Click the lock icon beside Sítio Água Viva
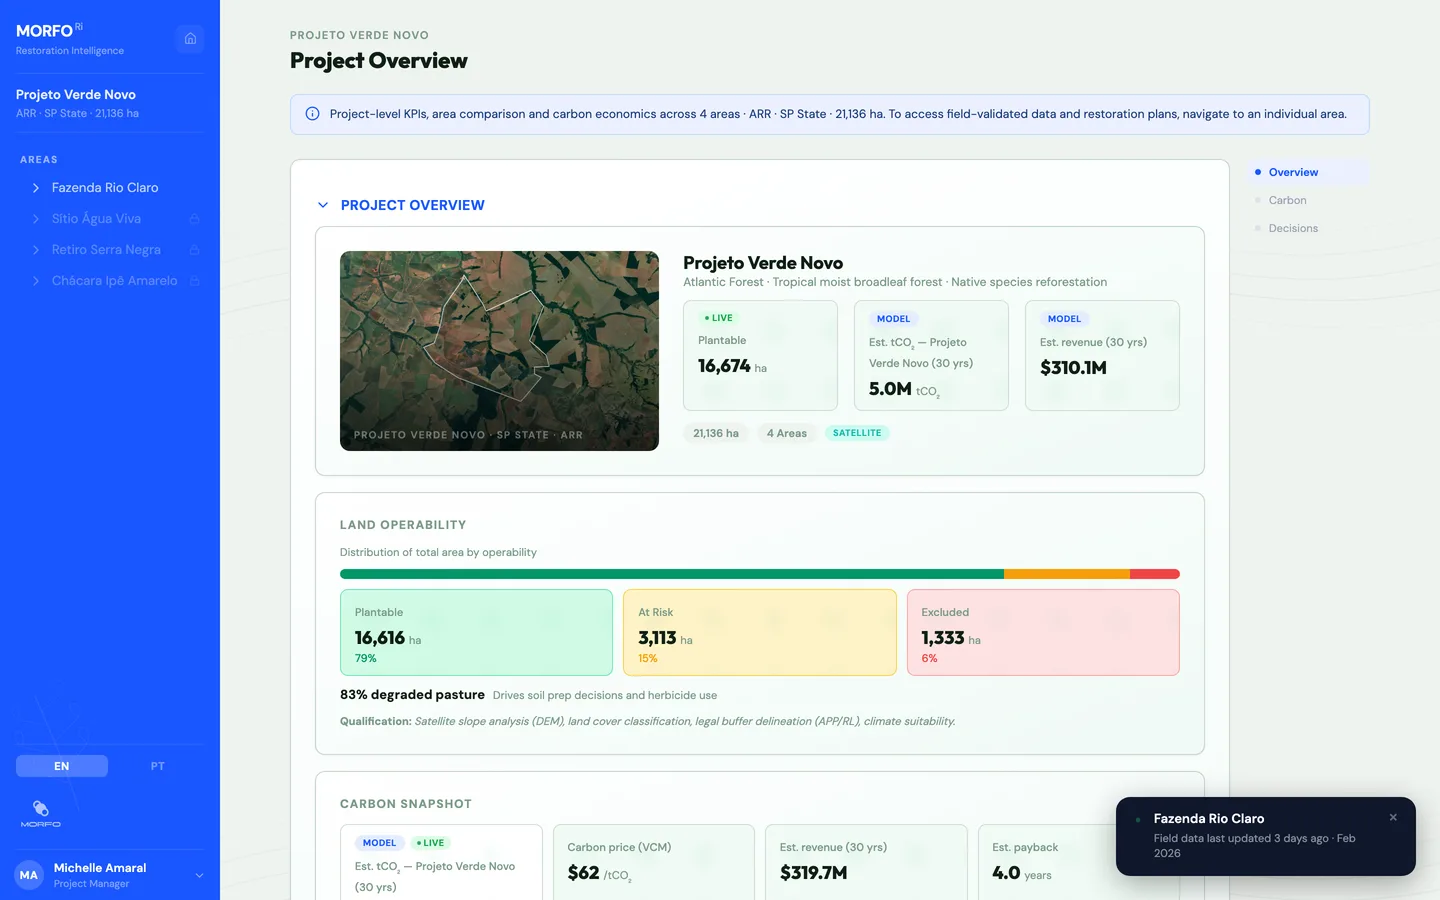Image resolution: width=1440 pixels, height=900 pixels. pyautogui.click(x=195, y=218)
